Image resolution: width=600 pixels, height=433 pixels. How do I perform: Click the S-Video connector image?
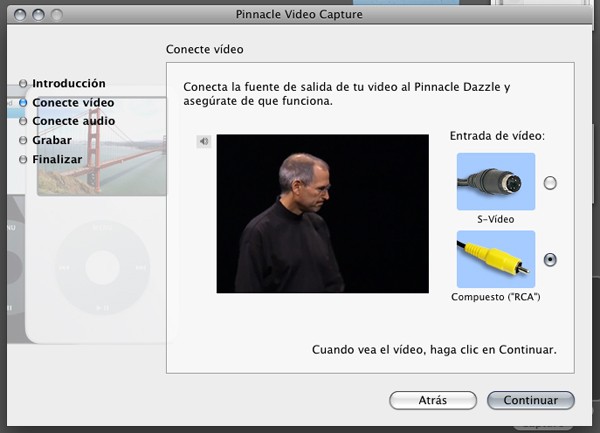(496, 182)
